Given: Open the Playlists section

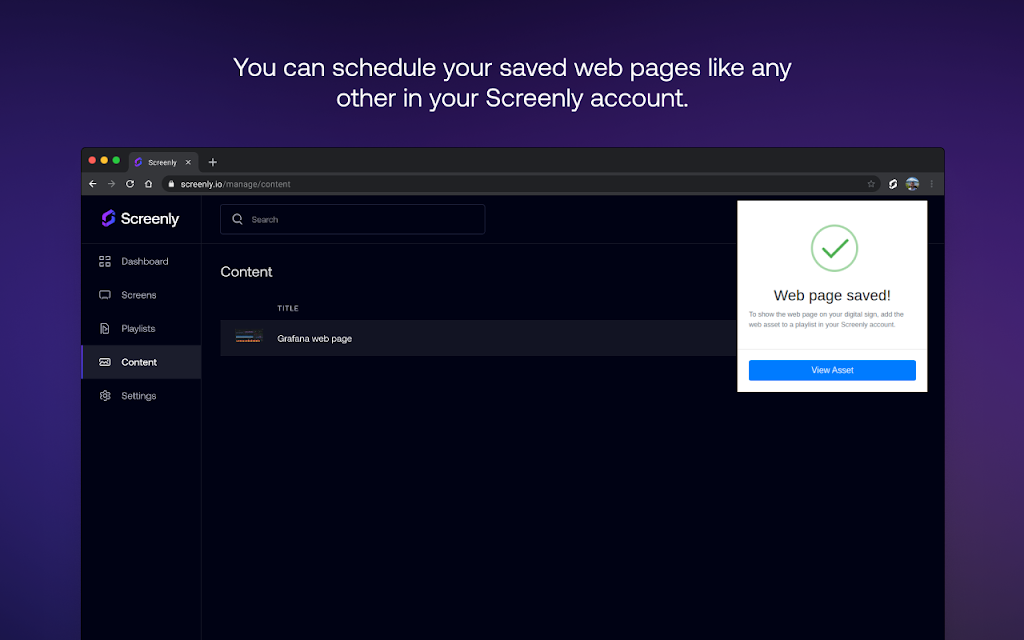Looking at the screenshot, I should point(141,328).
